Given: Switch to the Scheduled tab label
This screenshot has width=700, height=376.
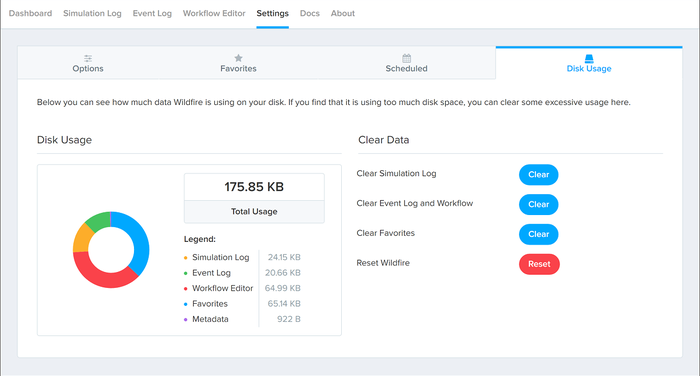Looking at the screenshot, I should (406, 68).
